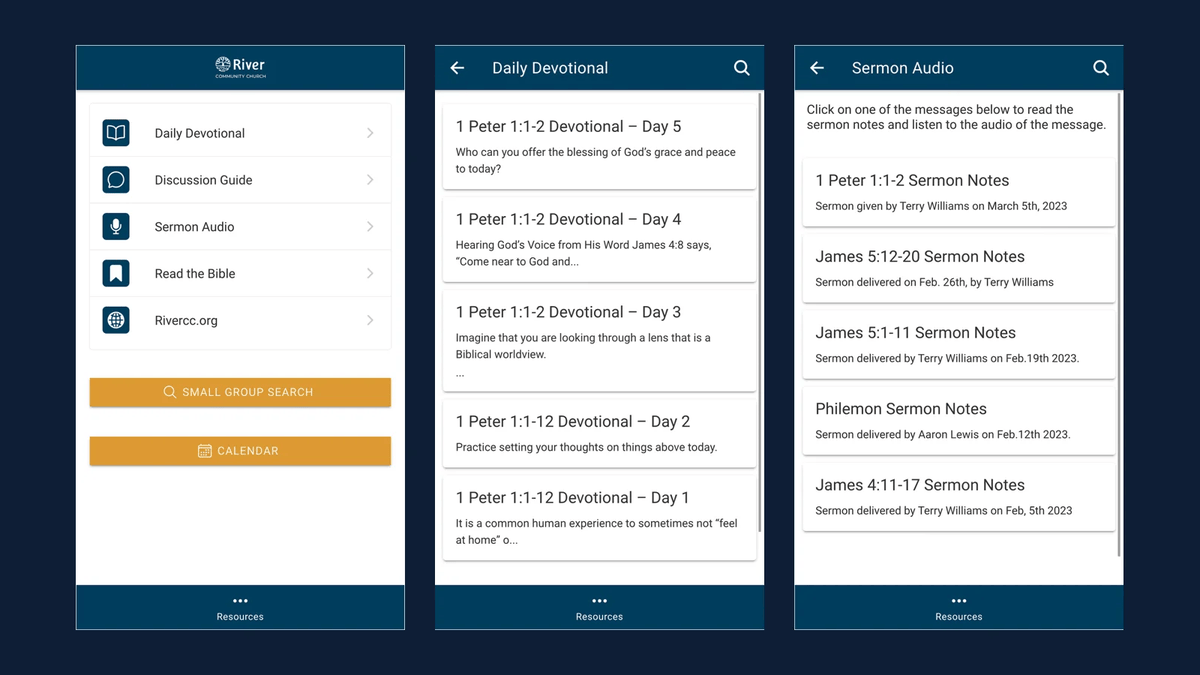The height and width of the screenshot is (675, 1200).
Task: Click "It is a common human experience" excerpt
Action: coord(596,531)
